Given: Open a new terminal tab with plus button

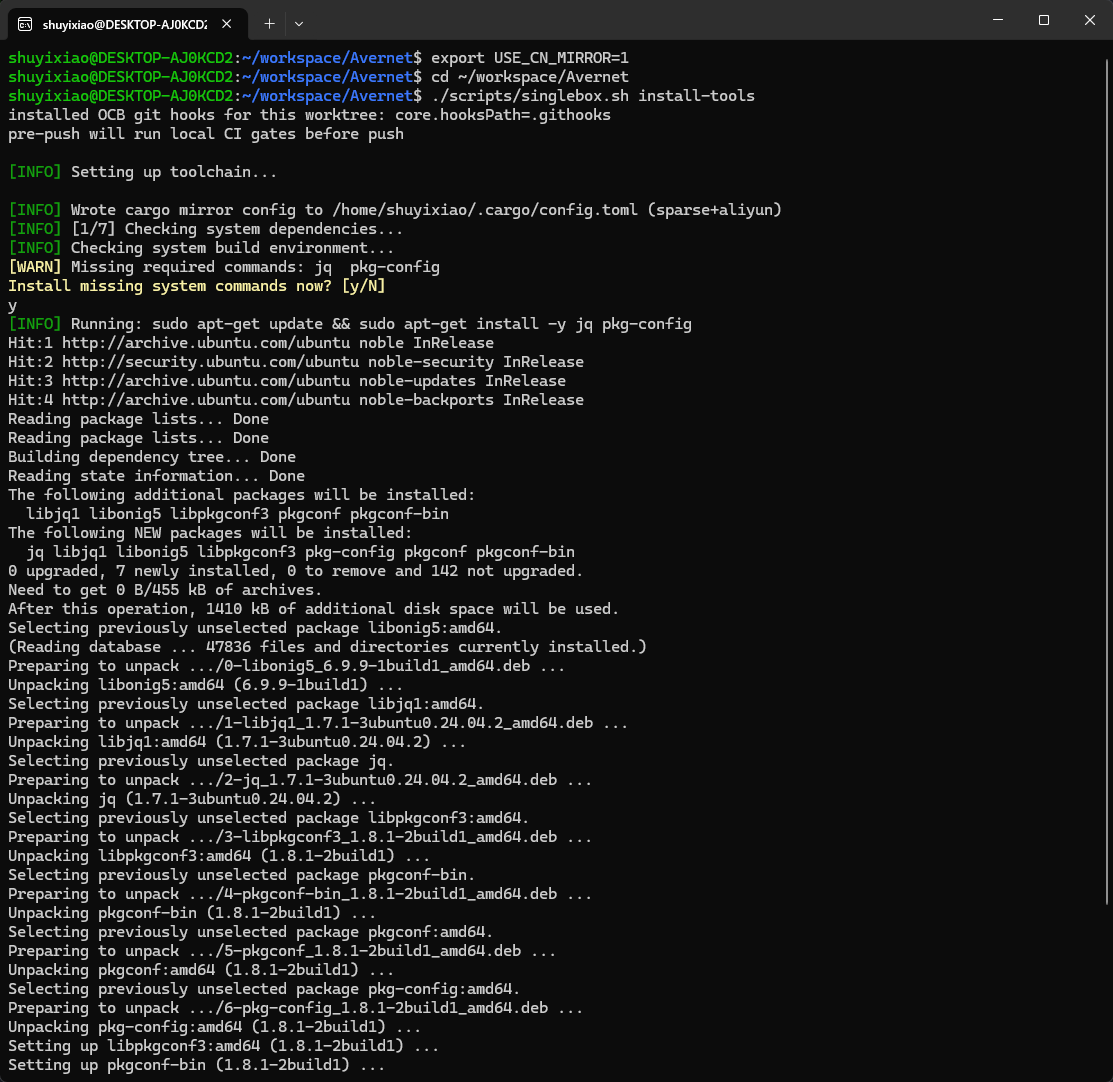Looking at the screenshot, I should click(269, 24).
